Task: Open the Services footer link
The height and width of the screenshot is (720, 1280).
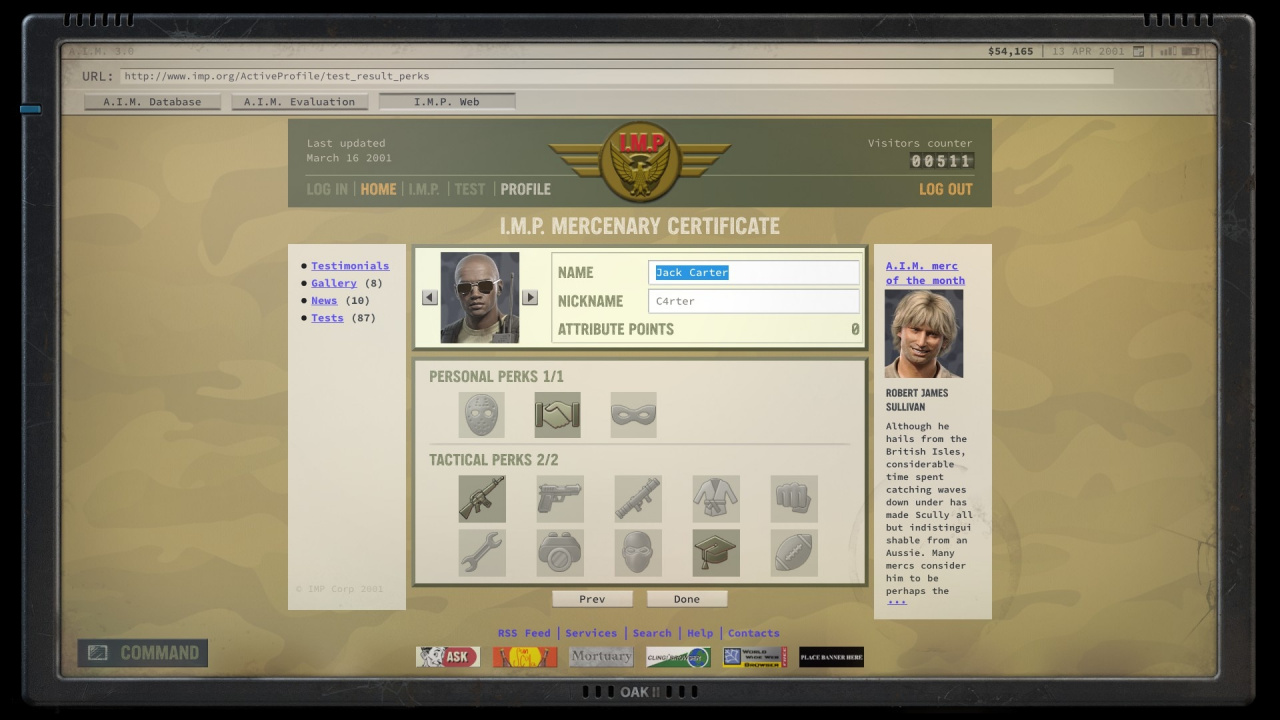Action: point(591,633)
